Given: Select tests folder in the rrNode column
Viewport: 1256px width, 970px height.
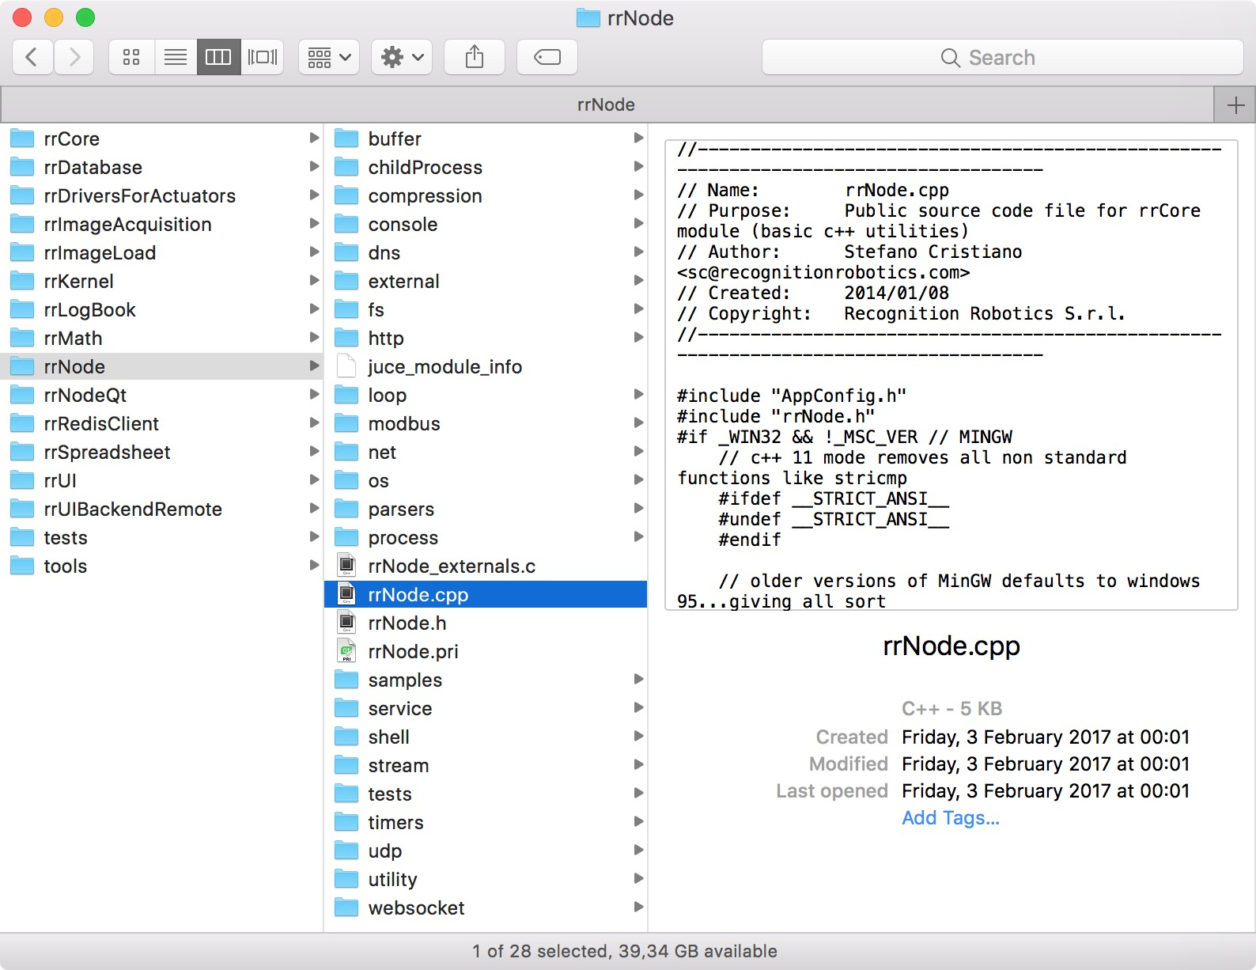Looking at the screenshot, I should 486,794.
